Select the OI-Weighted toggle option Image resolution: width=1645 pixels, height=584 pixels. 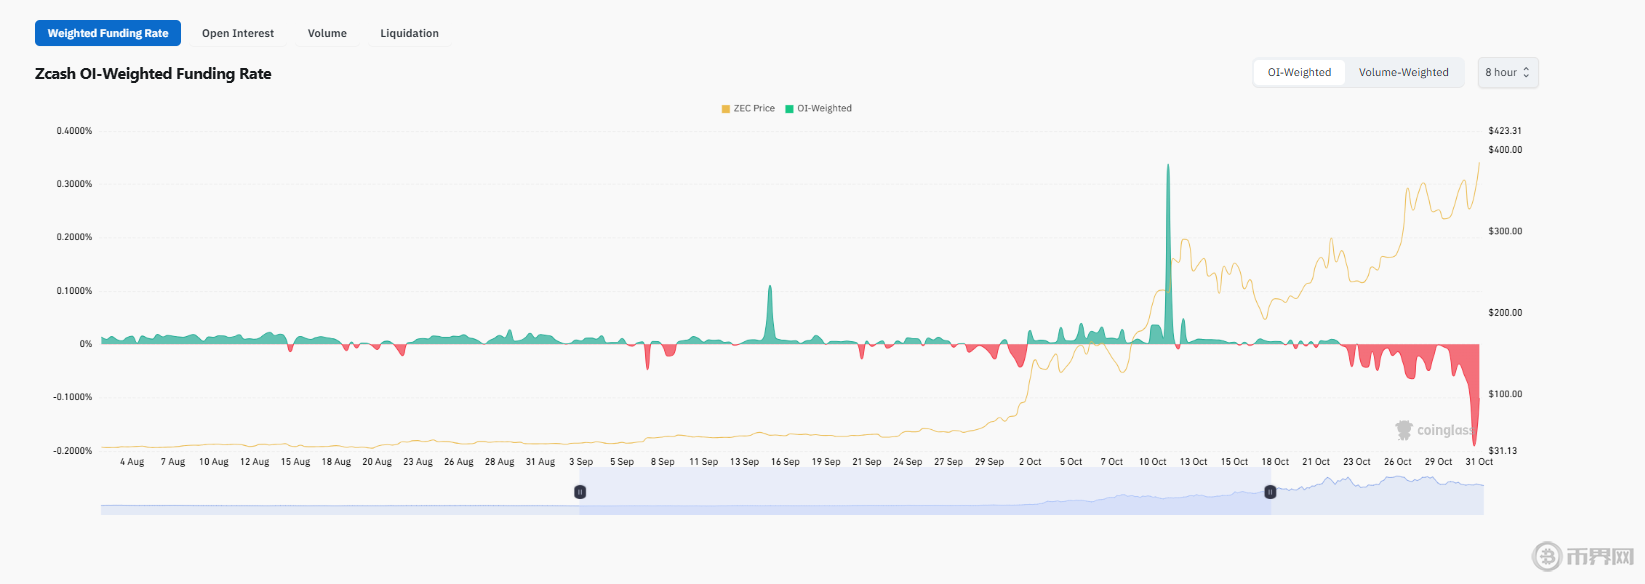[x=1299, y=73]
